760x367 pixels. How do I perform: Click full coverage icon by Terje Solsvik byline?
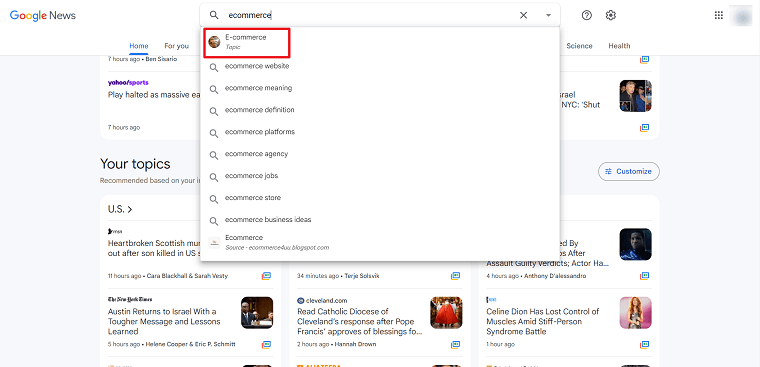click(x=455, y=276)
